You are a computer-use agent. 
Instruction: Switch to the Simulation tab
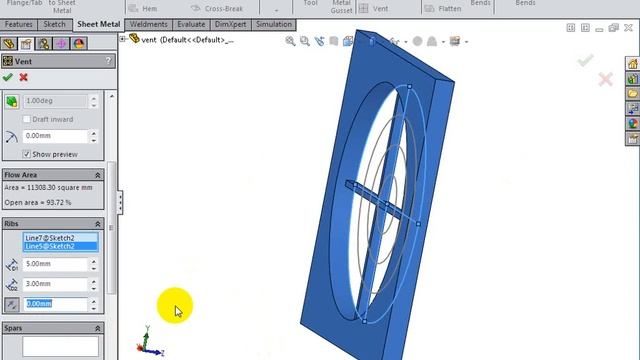coord(274,24)
